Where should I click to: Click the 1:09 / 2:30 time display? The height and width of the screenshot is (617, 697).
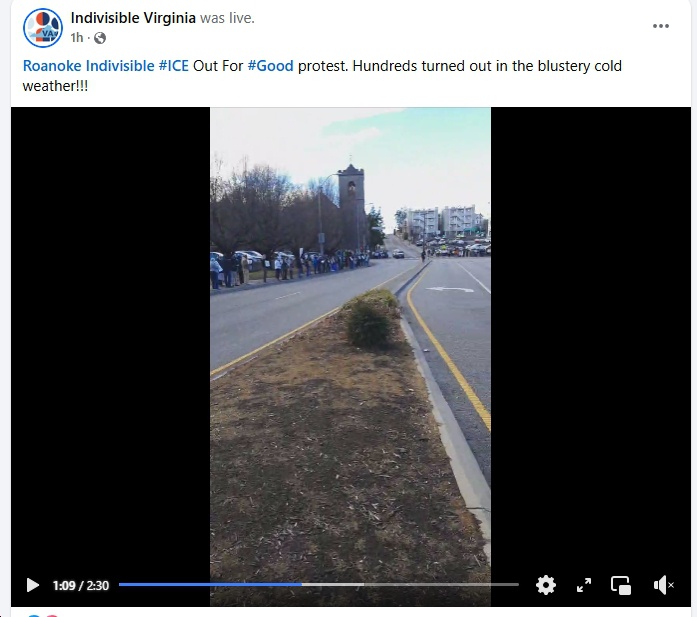(80, 585)
